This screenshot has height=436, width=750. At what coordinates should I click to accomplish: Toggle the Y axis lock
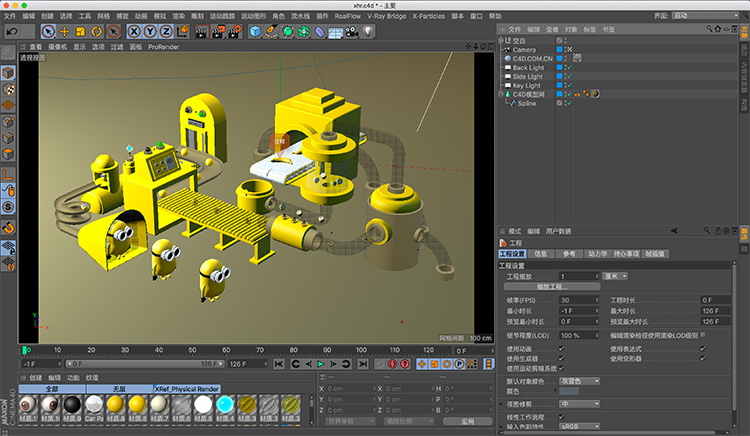150,32
